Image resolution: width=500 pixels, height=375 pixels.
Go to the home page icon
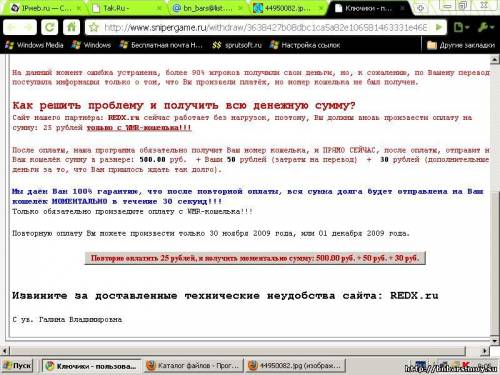coord(71,27)
